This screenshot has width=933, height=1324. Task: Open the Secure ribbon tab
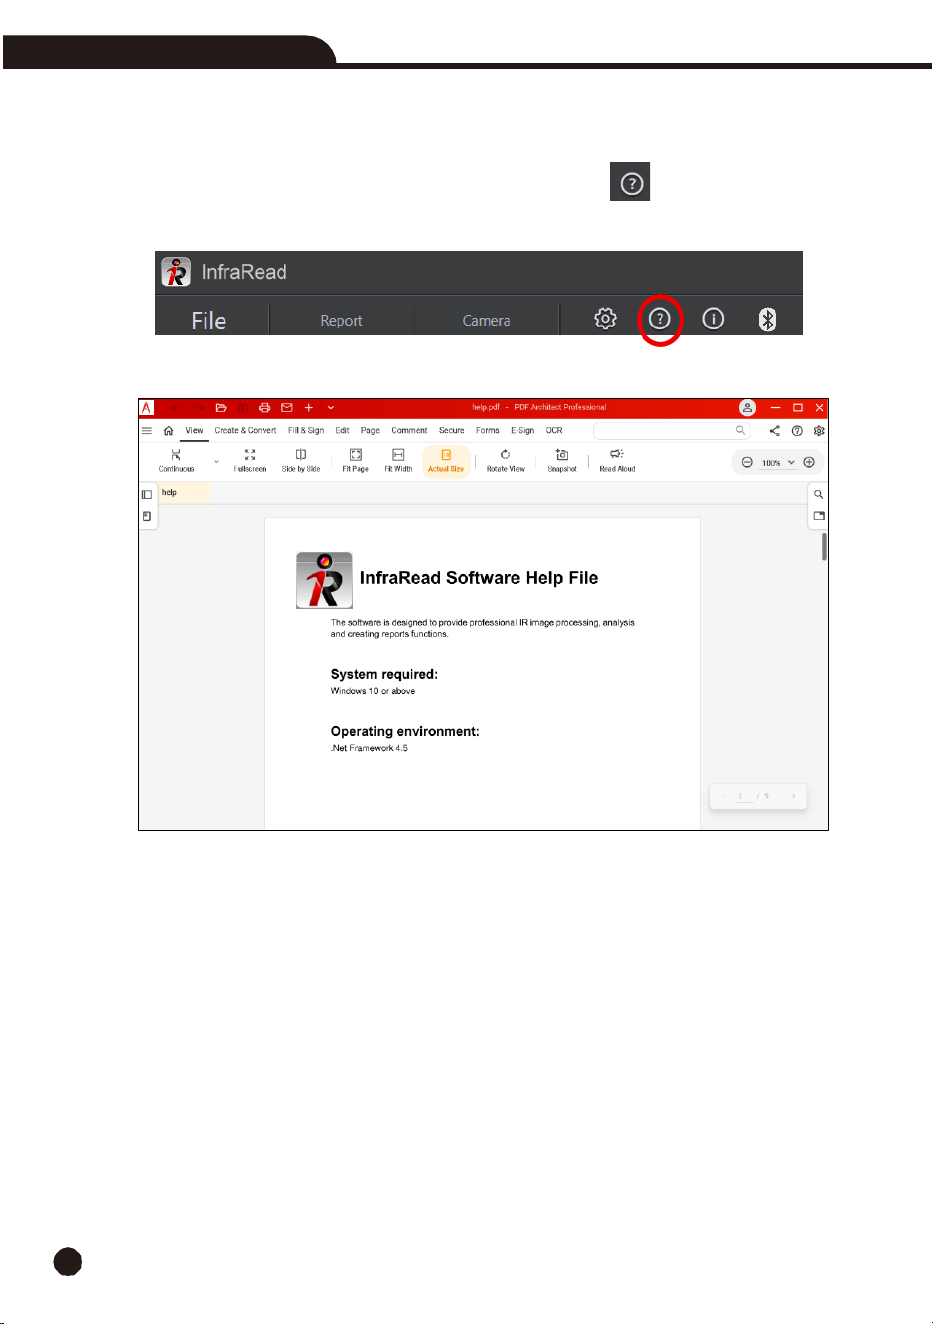[x=451, y=430]
